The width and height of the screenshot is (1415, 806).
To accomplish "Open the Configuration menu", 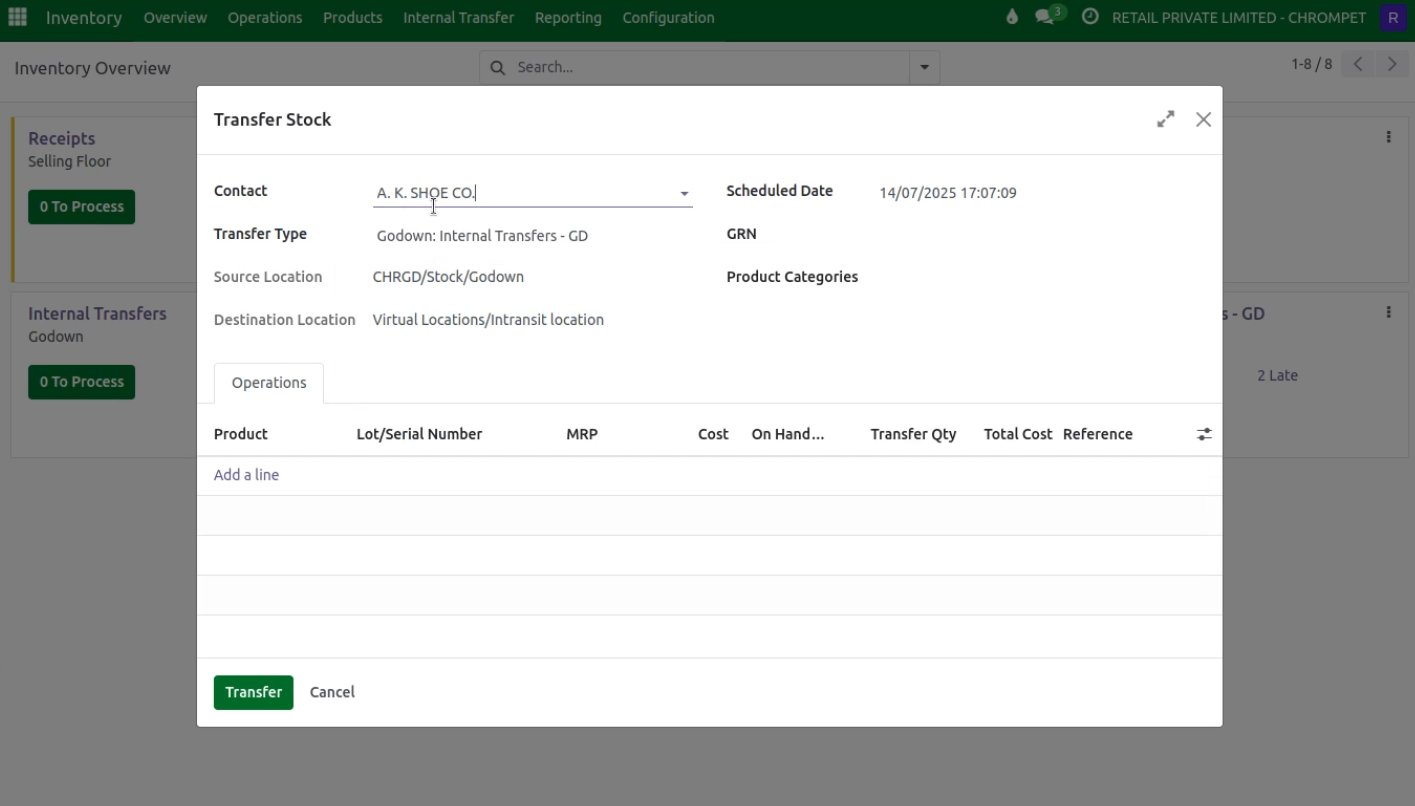I will [668, 17].
